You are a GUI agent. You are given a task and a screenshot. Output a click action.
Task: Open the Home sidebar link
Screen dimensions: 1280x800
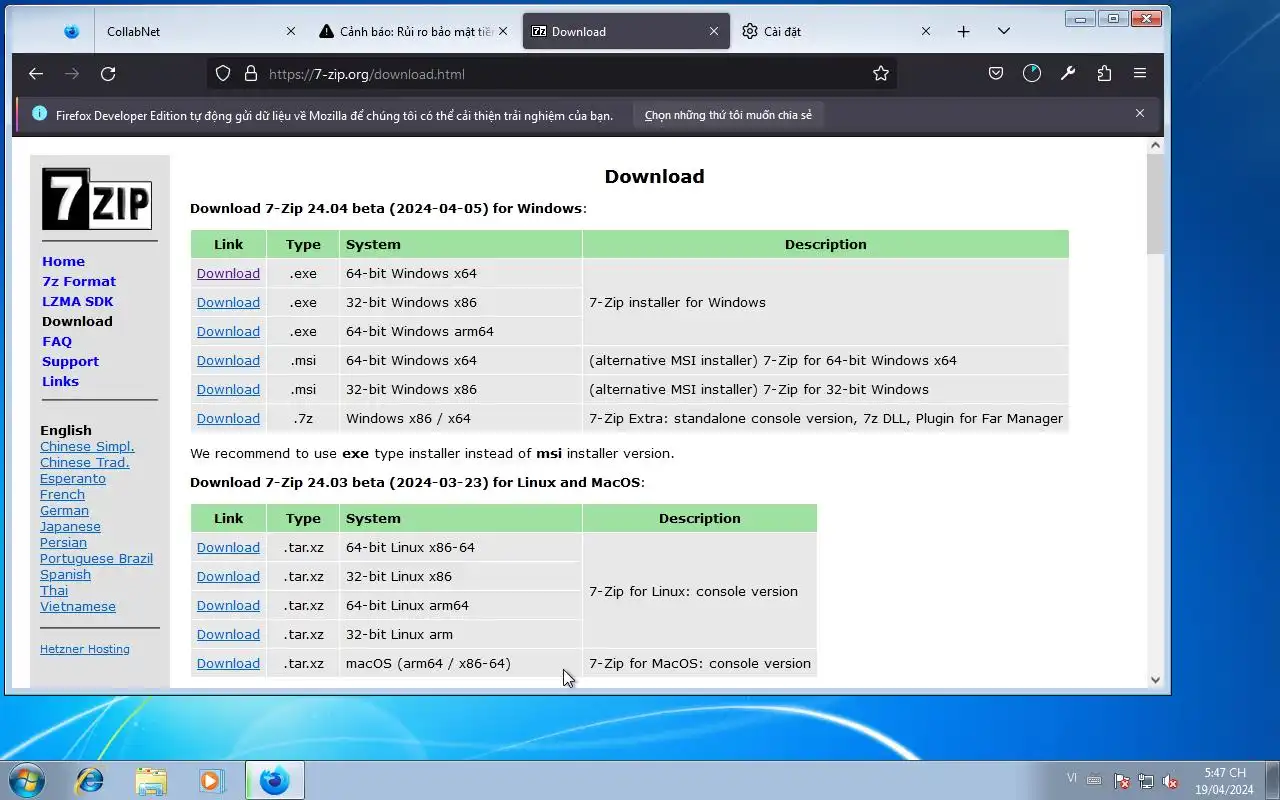pos(63,261)
